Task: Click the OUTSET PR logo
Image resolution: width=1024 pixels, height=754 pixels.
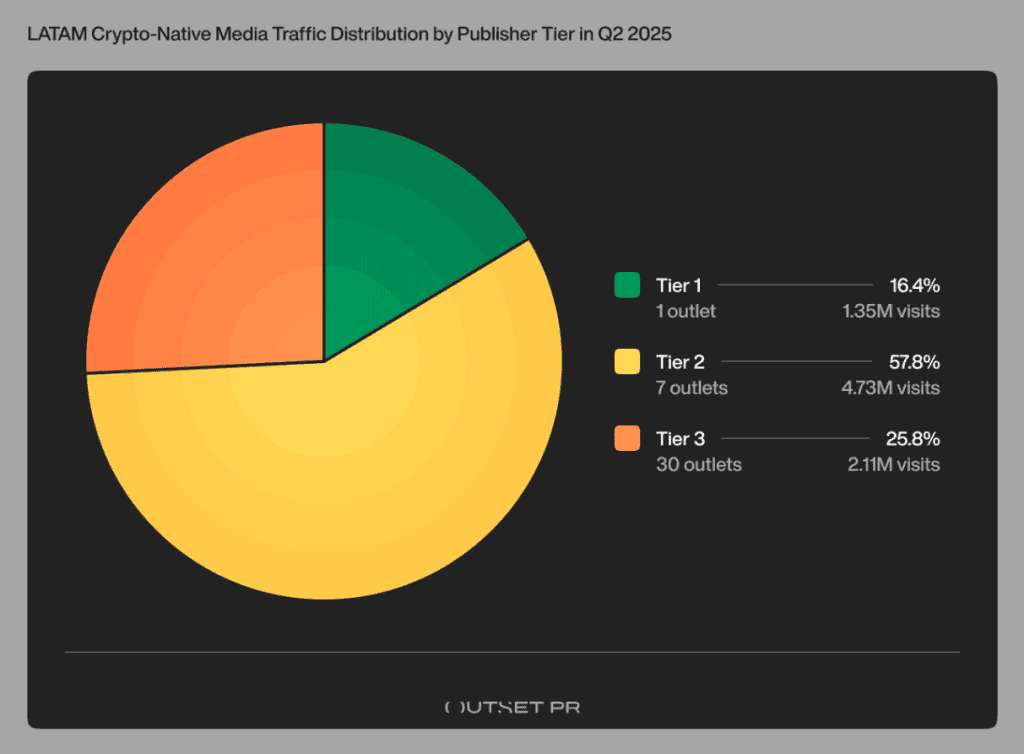Action: (x=513, y=708)
